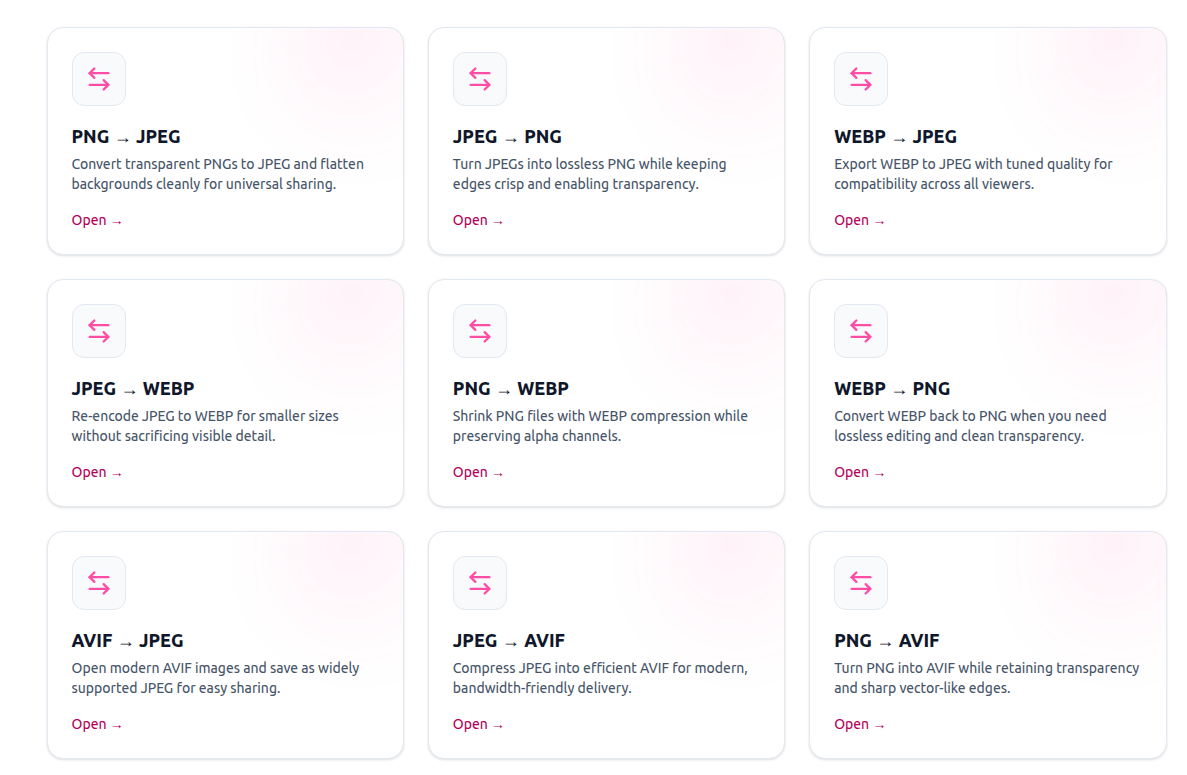Click the swap icon on PNG → AVIF card

coord(860,582)
